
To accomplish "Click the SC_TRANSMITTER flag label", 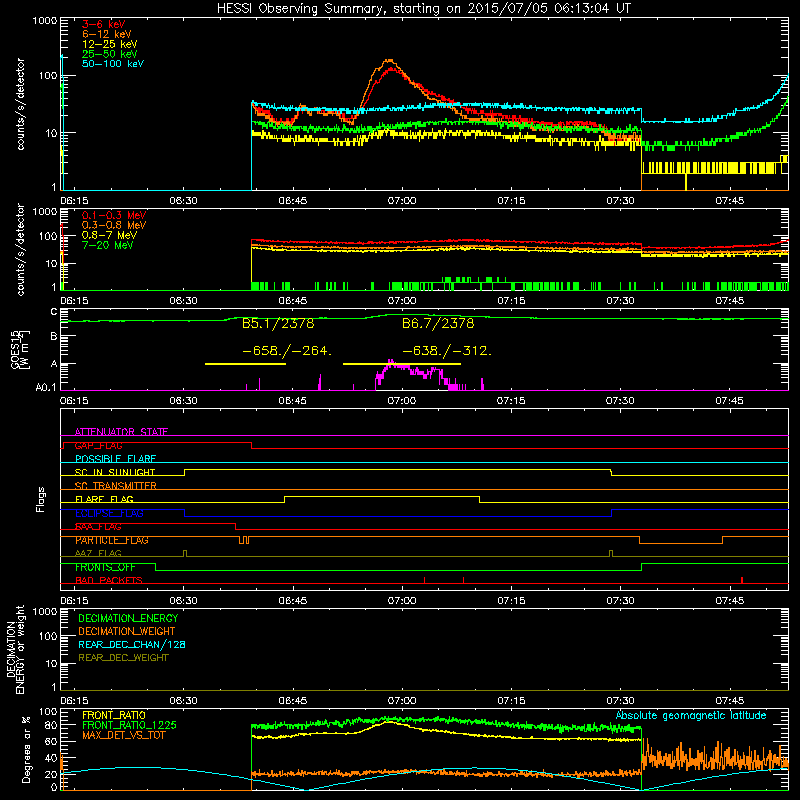I will coord(115,486).
